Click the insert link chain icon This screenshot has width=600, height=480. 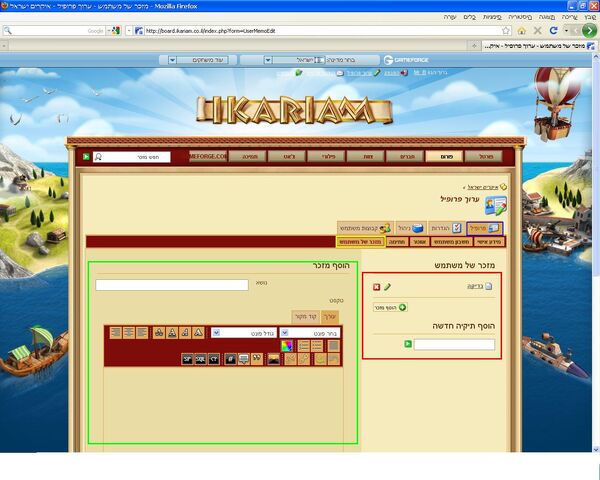304,359
